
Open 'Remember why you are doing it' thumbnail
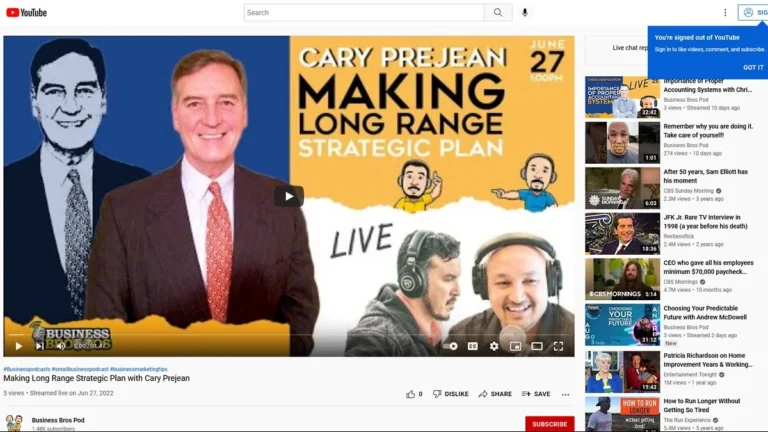click(x=622, y=143)
